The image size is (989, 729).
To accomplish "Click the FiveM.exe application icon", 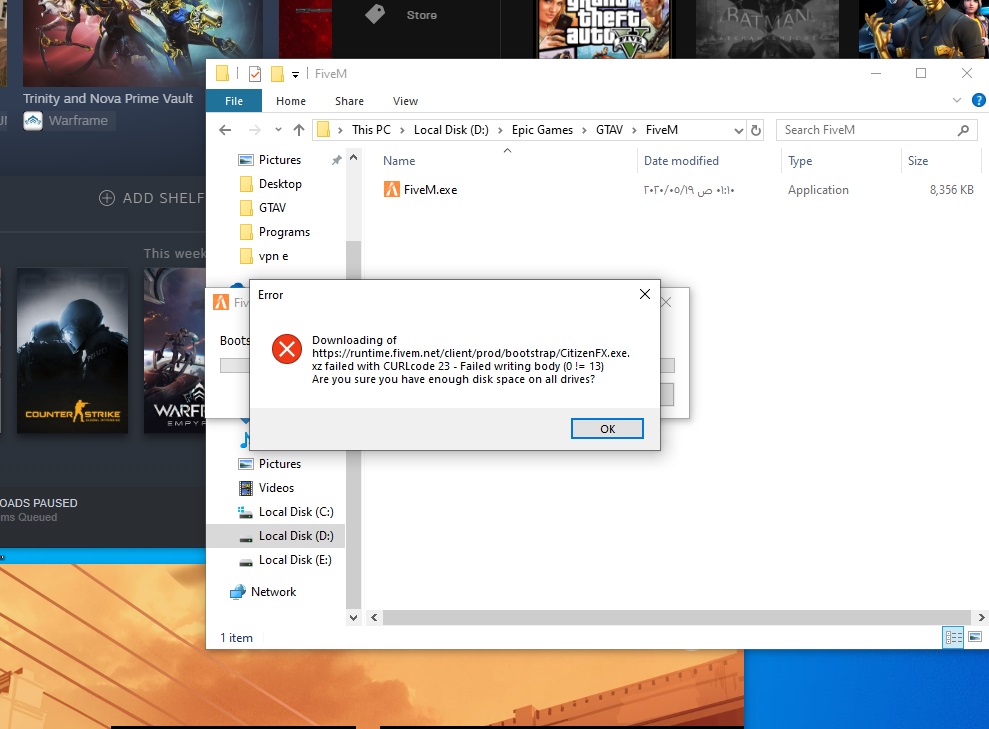I will (392, 190).
